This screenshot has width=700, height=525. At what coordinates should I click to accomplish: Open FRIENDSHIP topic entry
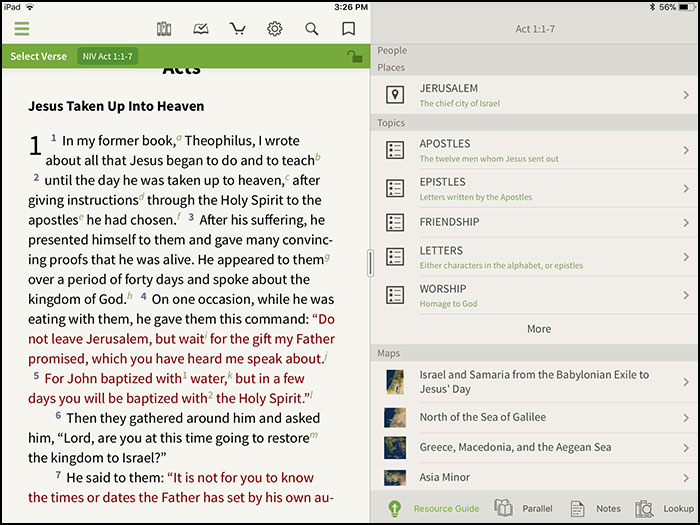click(535, 222)
